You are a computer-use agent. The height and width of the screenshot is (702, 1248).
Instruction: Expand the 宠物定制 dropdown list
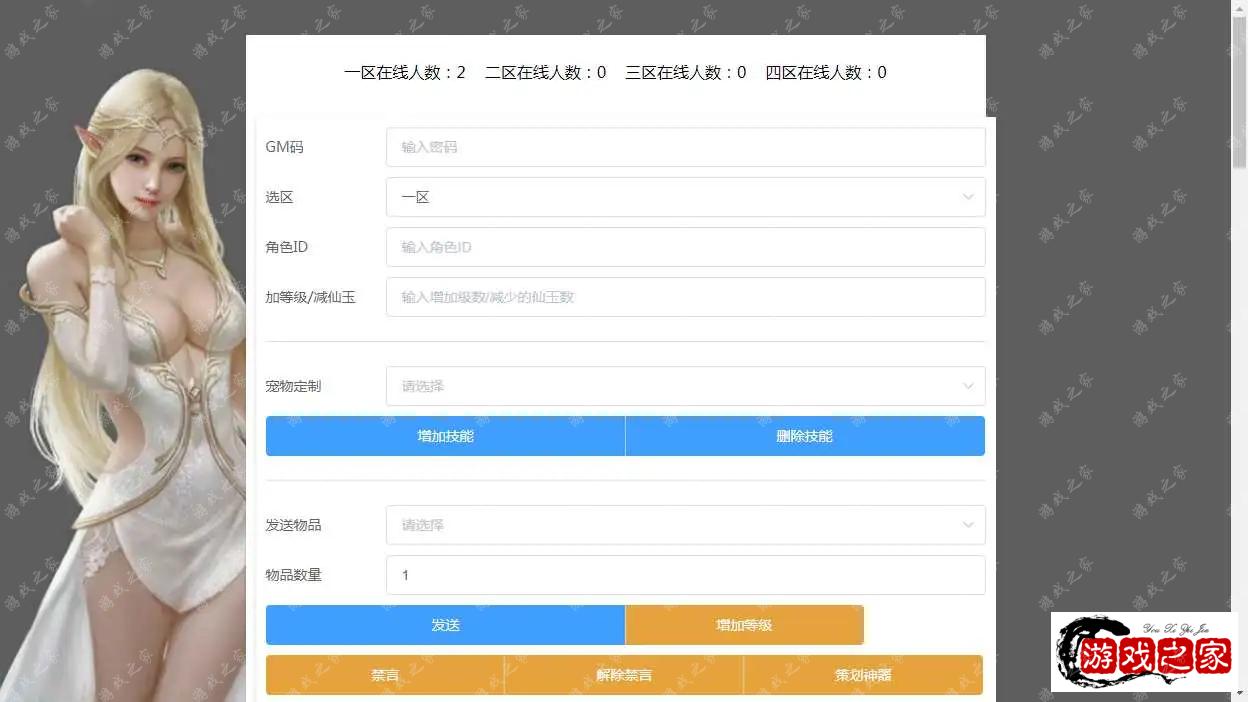tap(685, 386)
